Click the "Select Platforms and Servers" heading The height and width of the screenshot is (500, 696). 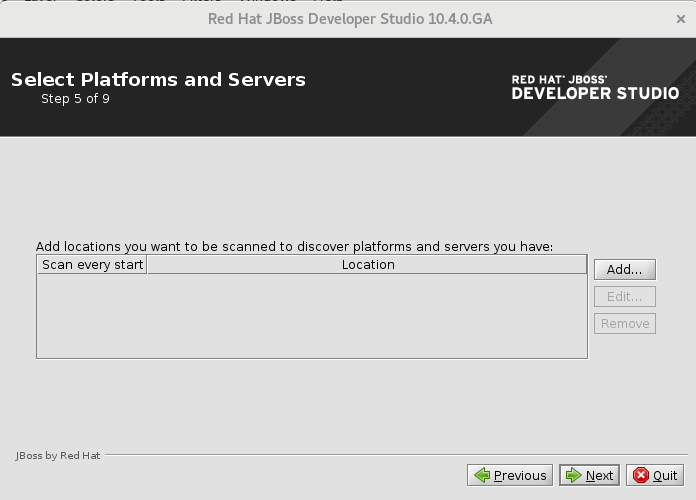pyautogui.click(x=158, y=80)
